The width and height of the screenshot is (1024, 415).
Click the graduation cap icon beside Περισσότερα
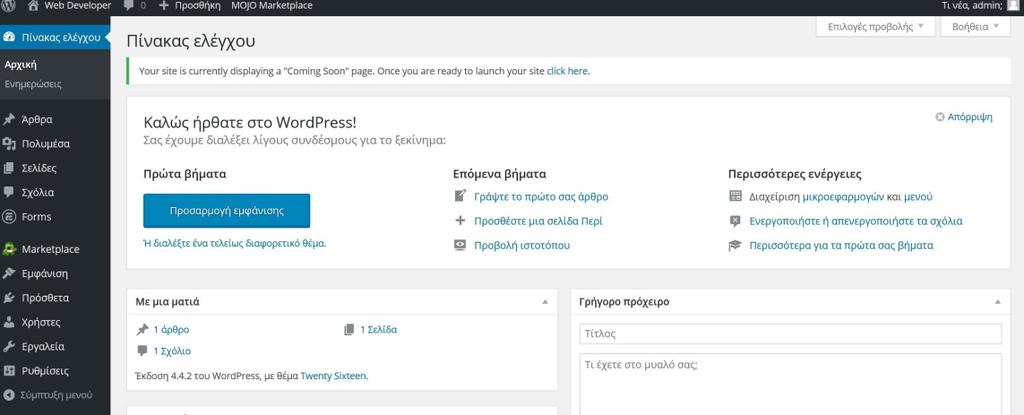point(735,246)
